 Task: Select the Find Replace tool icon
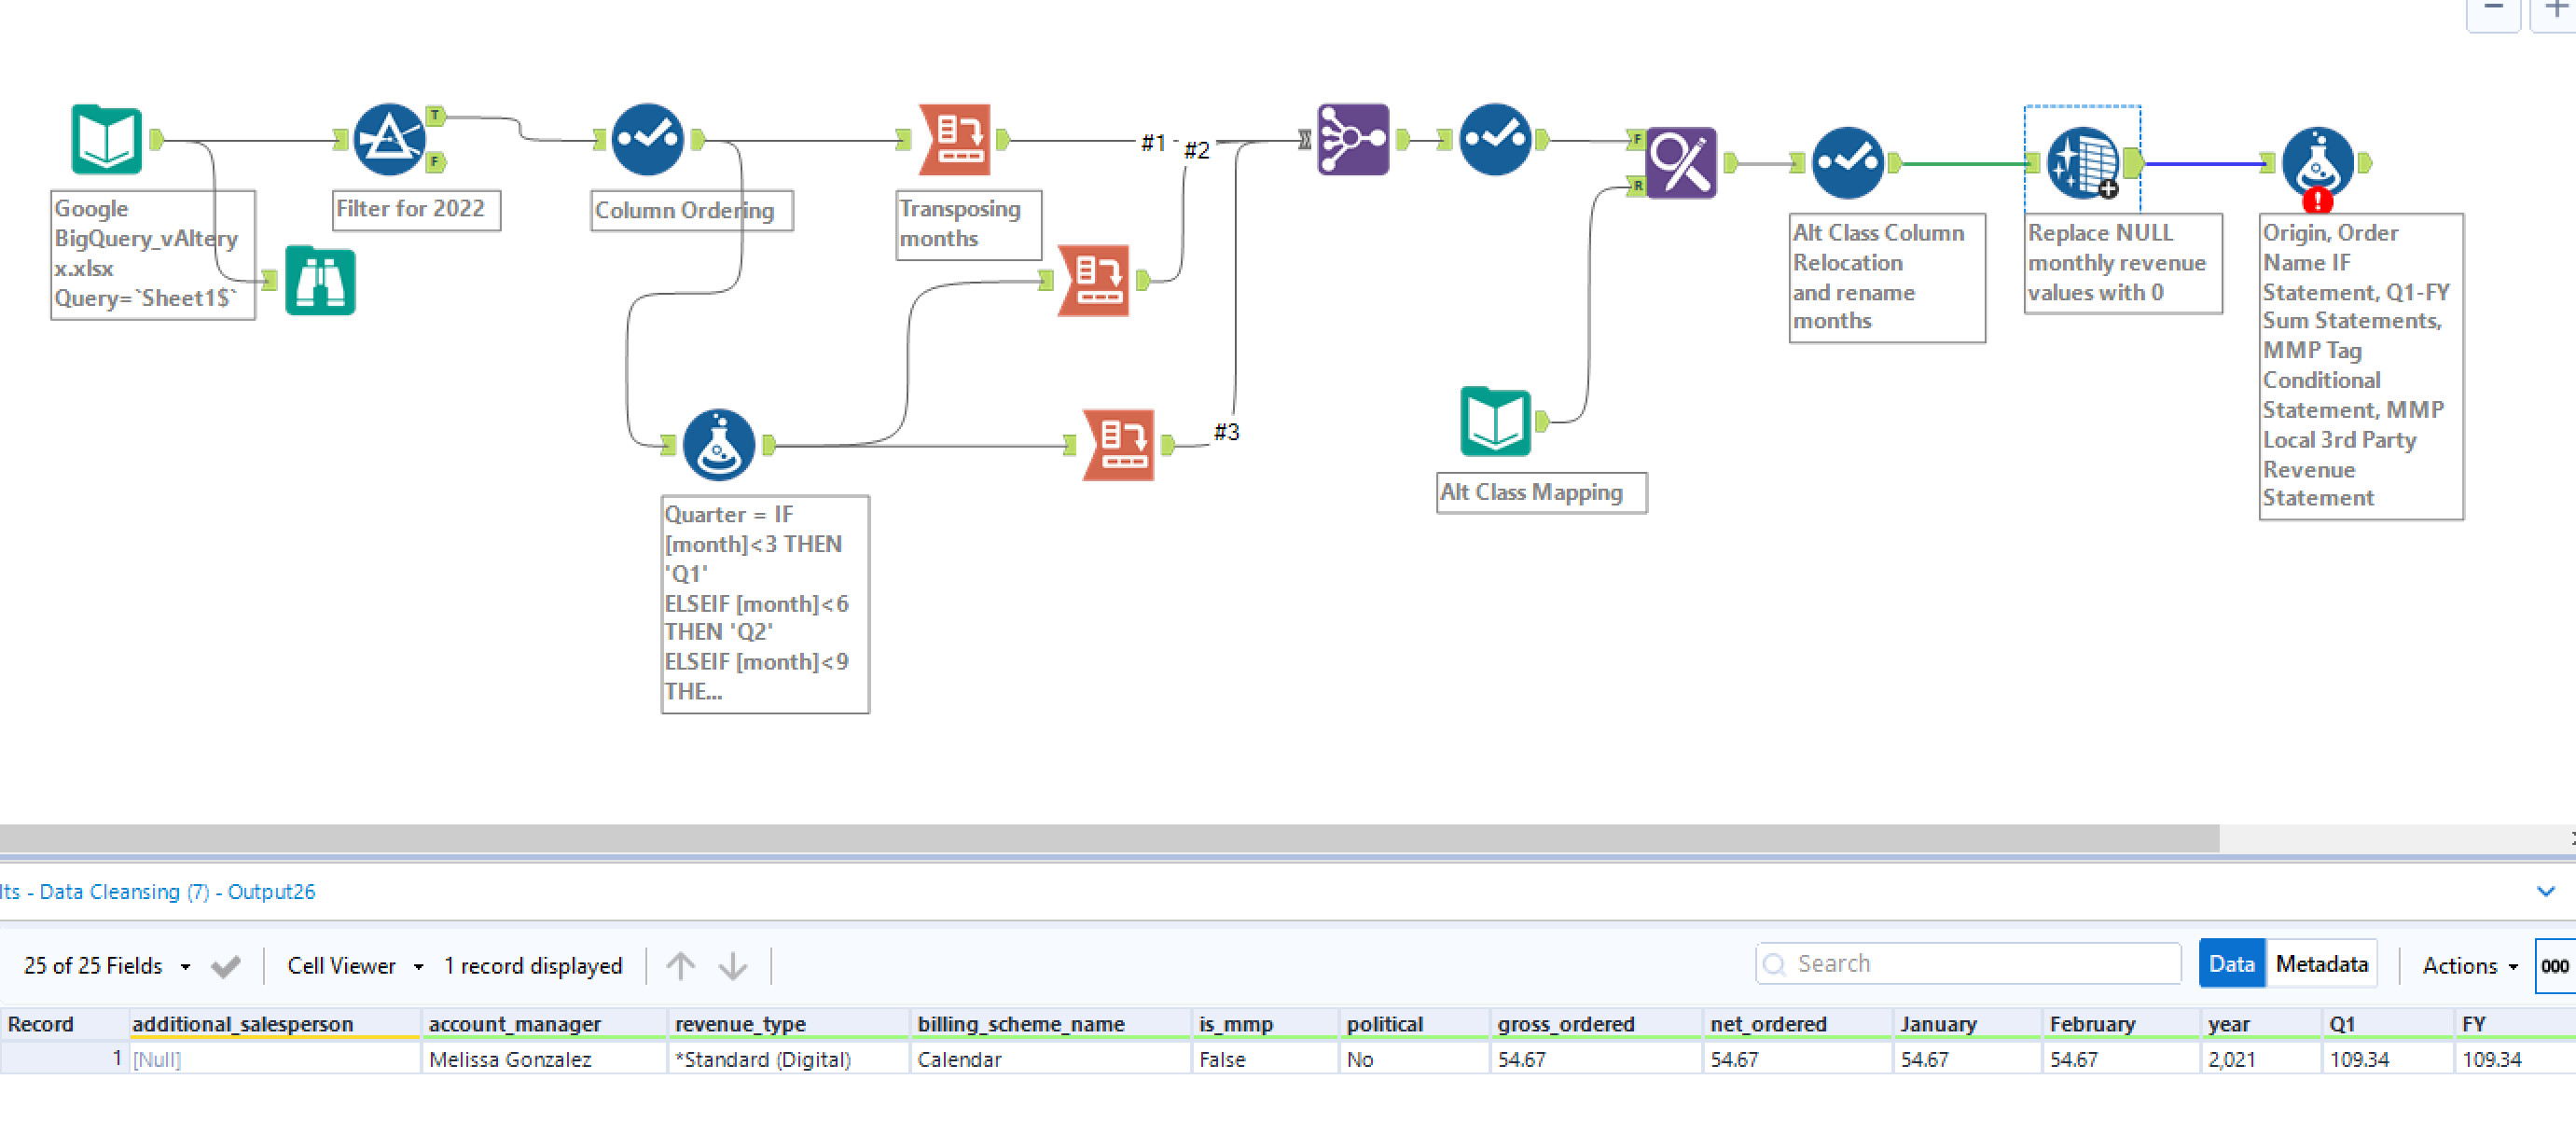click(1680, 163)
